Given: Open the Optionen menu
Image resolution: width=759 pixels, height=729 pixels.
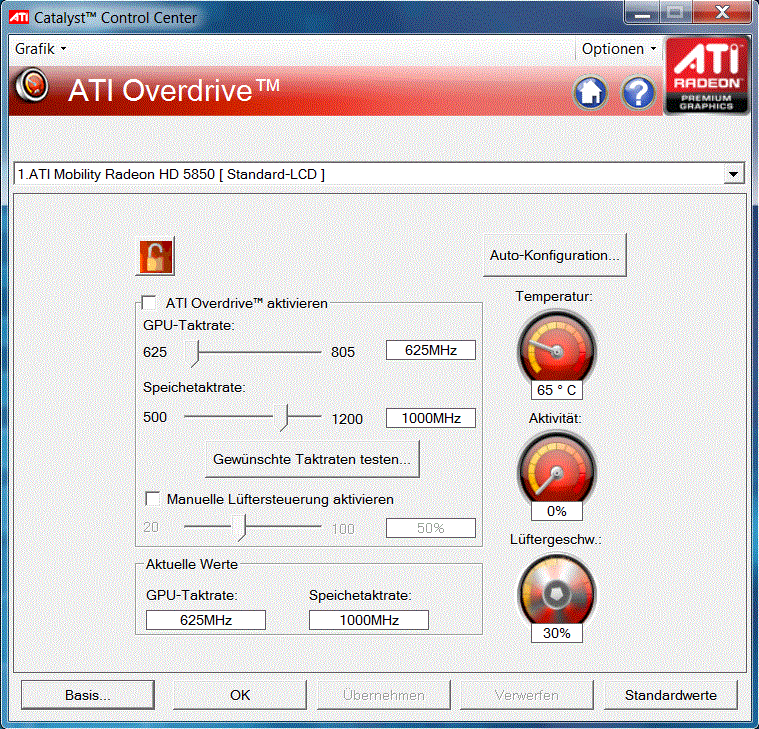Looking at the screenshot, I should 619,49.
